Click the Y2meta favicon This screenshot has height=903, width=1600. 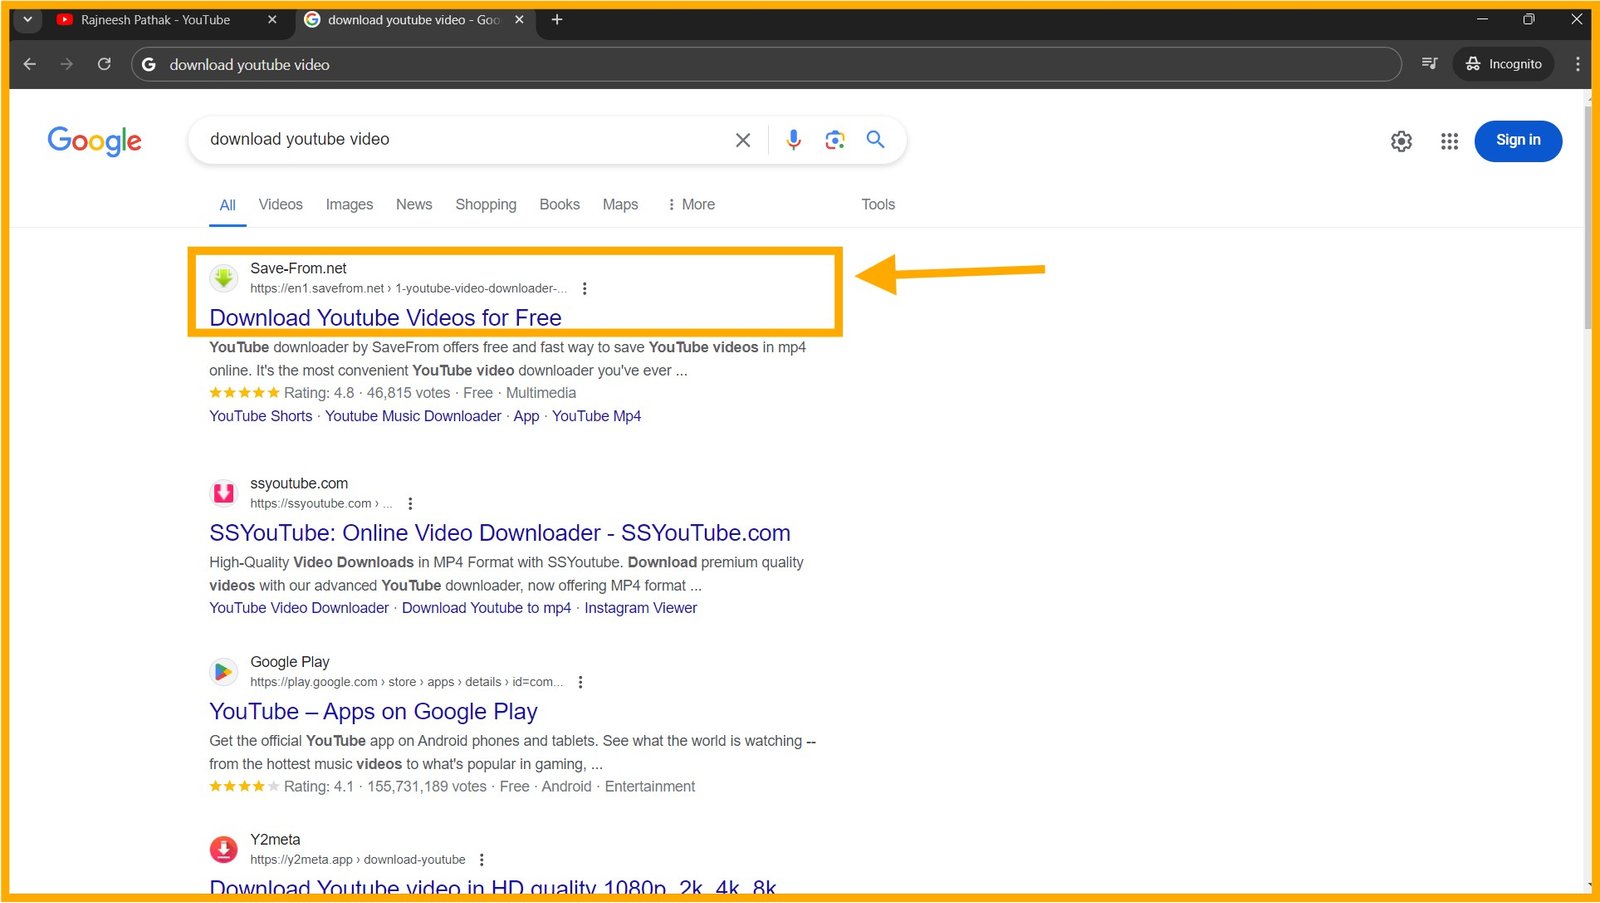point(224,849)
